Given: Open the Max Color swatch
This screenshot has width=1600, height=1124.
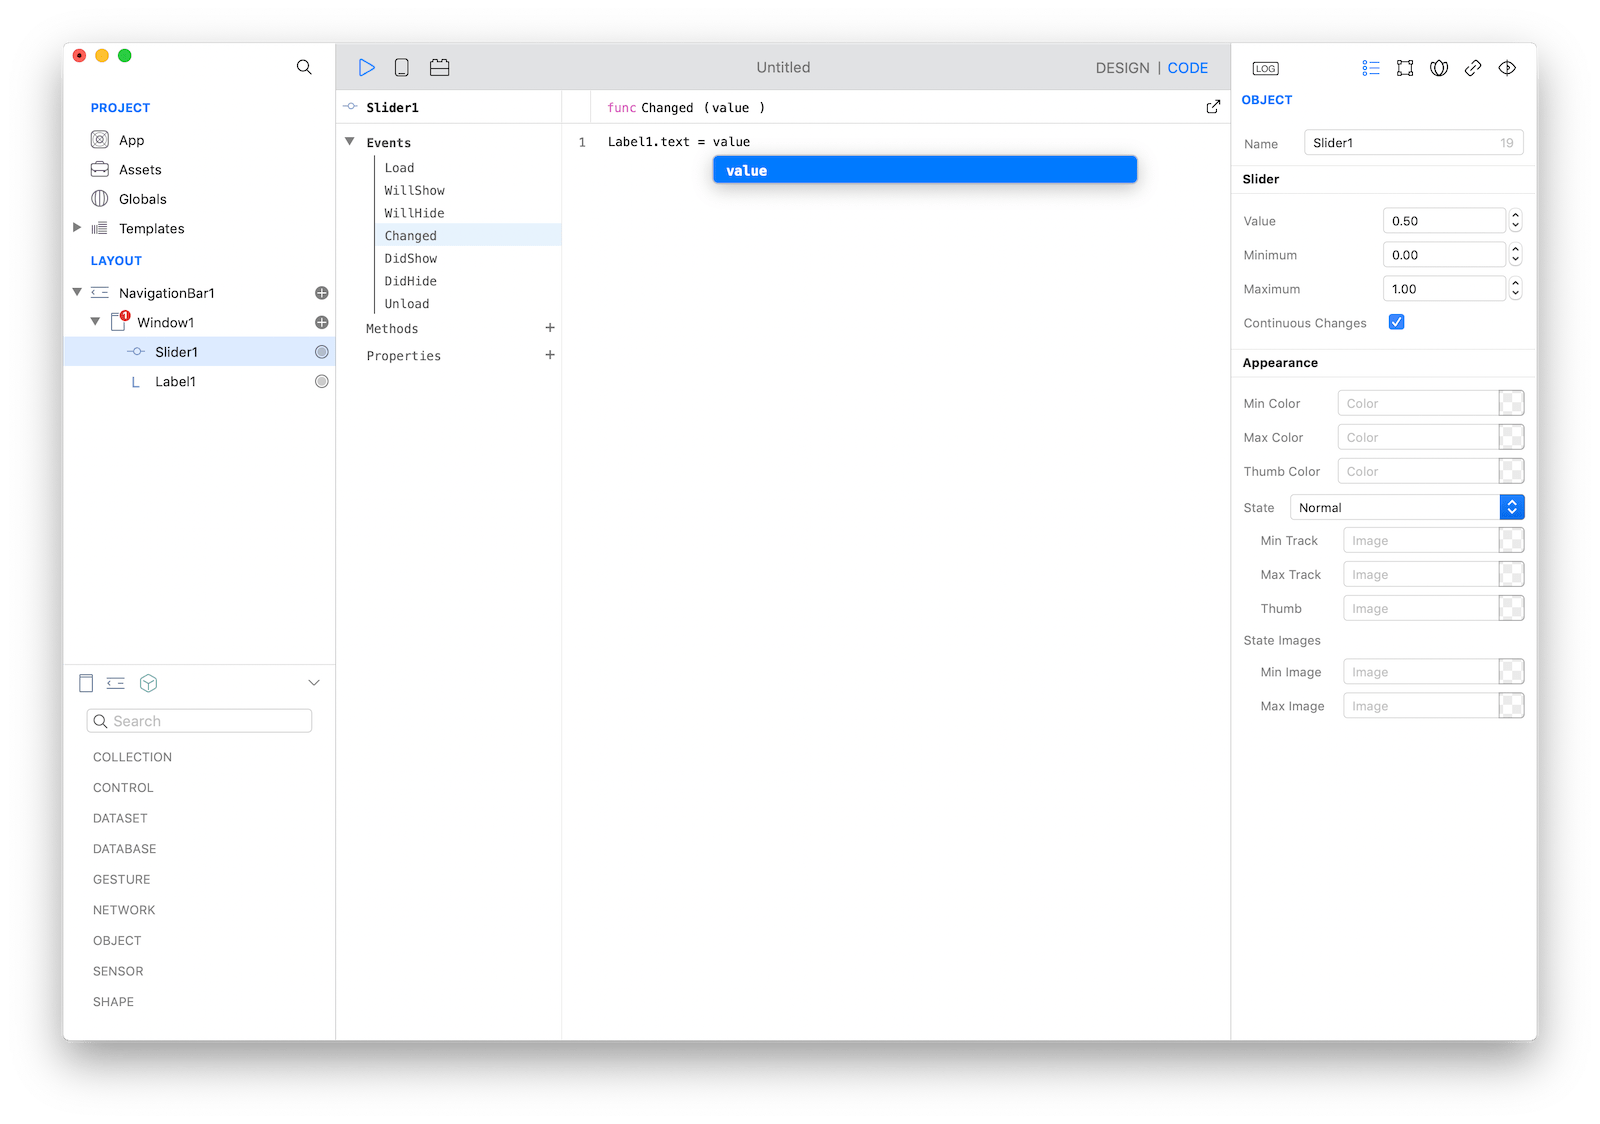Looking at the screenshot, I should (x=1512, y=437).
